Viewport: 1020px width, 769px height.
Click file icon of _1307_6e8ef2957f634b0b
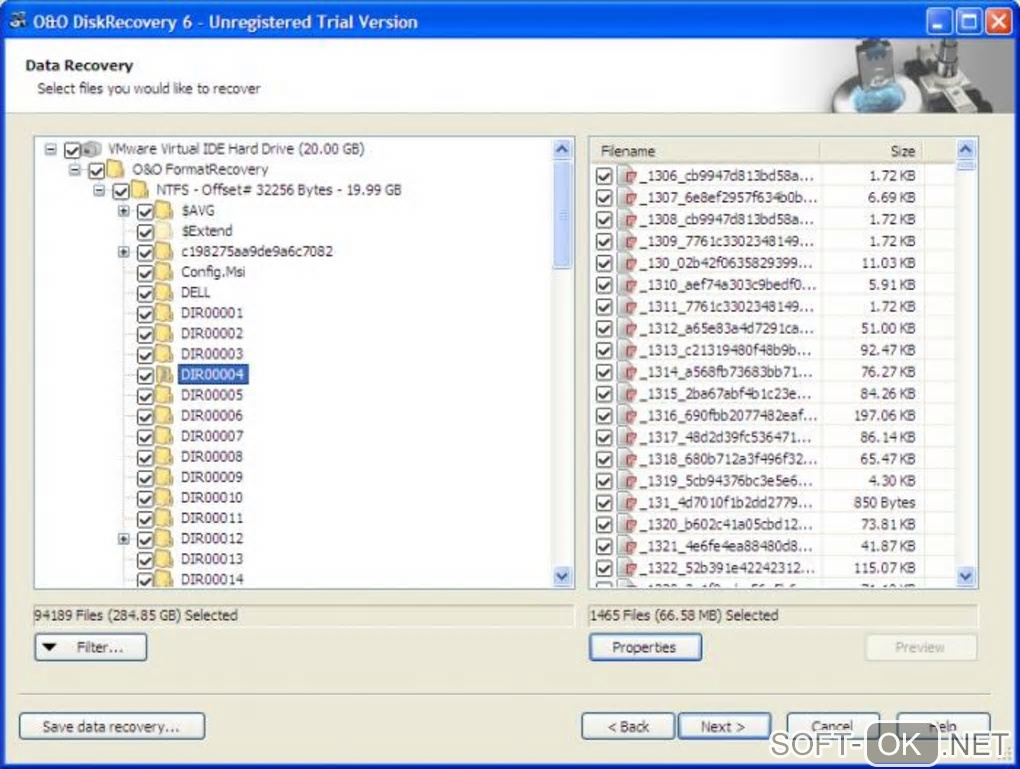[x=628, y=198]
